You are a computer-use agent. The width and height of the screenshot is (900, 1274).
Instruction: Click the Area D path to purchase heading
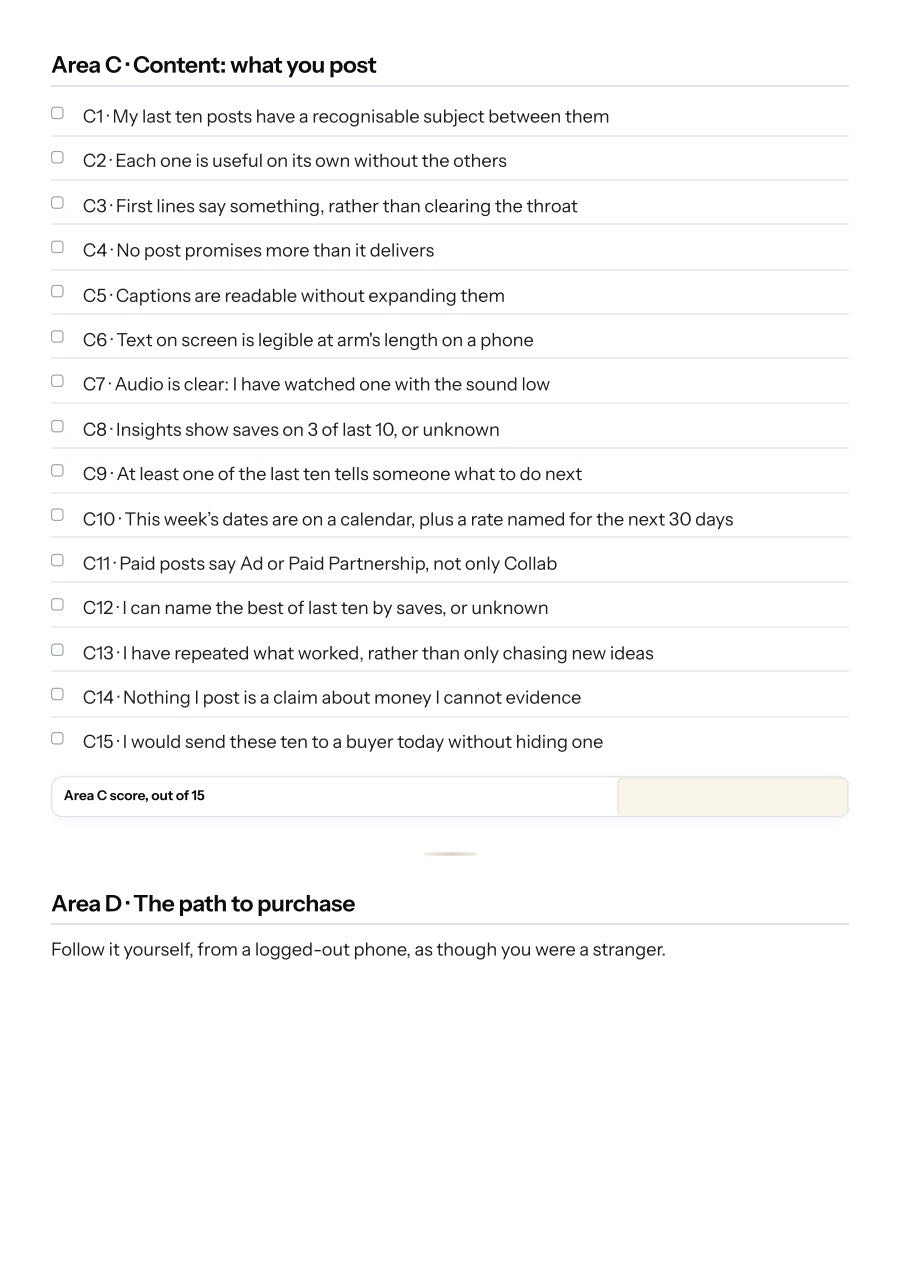point(203,904)
